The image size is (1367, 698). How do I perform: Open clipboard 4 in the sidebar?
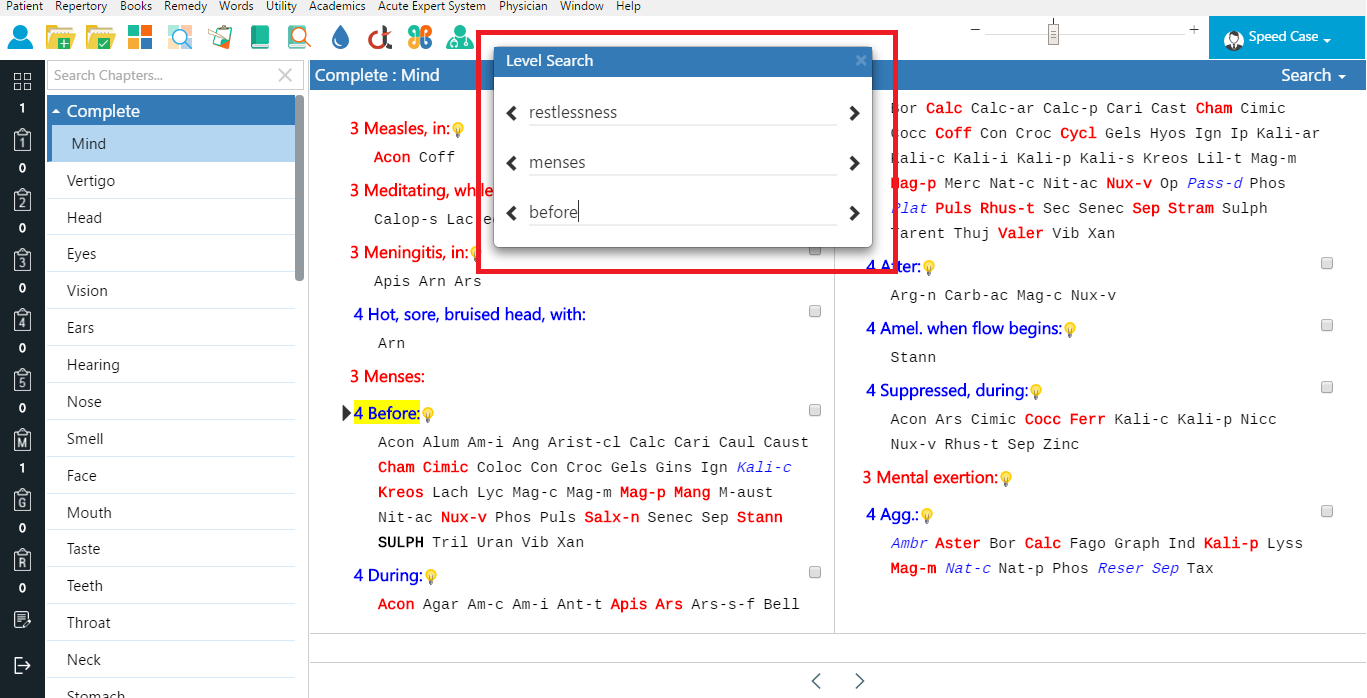(22, 320)
